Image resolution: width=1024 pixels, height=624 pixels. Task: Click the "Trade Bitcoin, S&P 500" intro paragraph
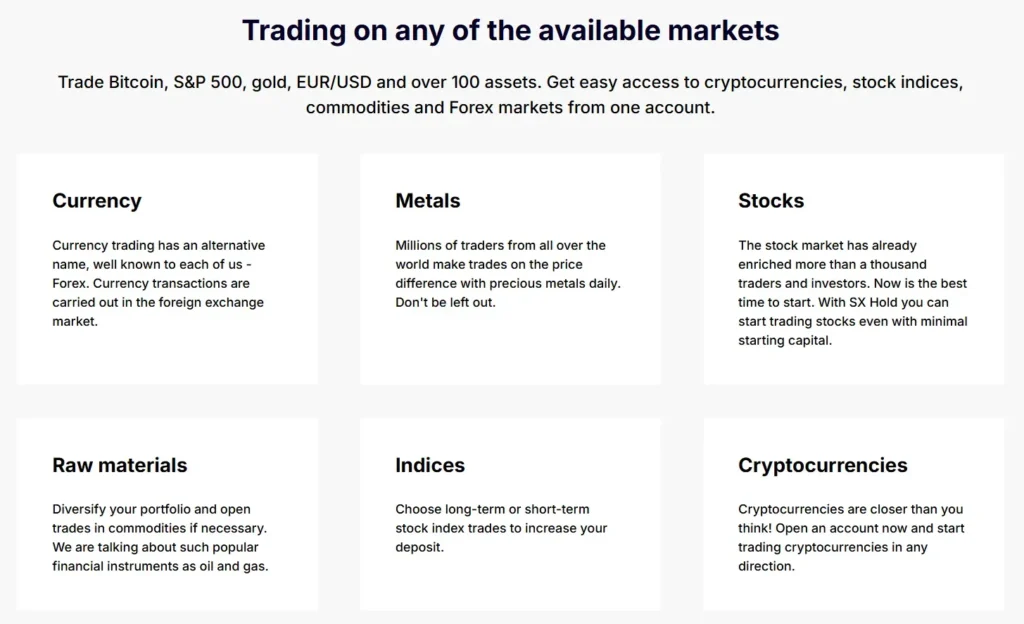(x=511, y=94)
